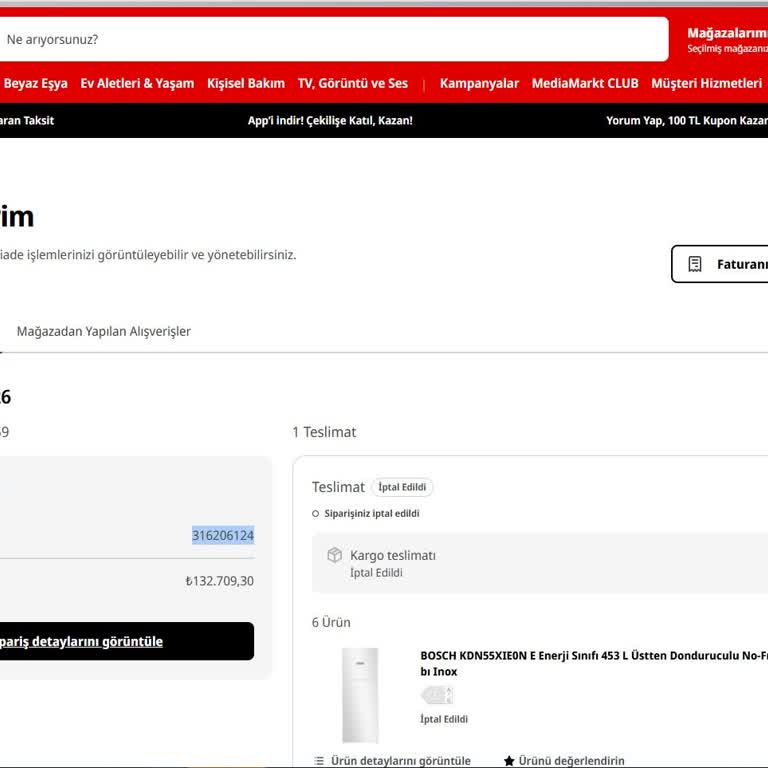768x768 pixels.
Task: Open the BOSCH refrigerator product thumbnail
Action: [x=360, y=695]
